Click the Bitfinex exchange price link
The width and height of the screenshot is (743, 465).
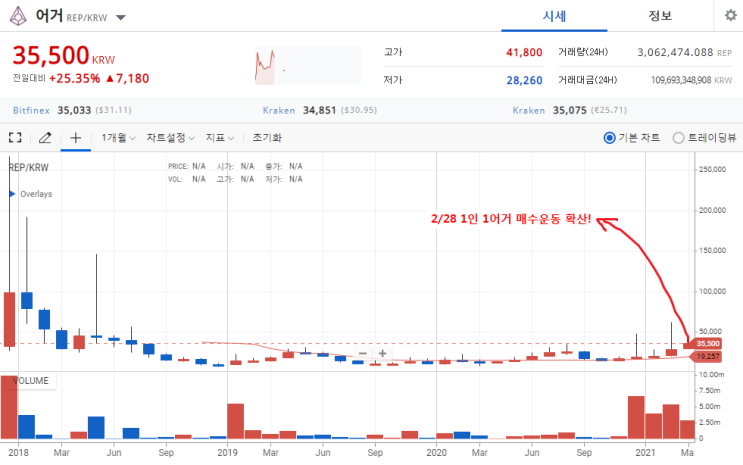click(x=72, y=110)
